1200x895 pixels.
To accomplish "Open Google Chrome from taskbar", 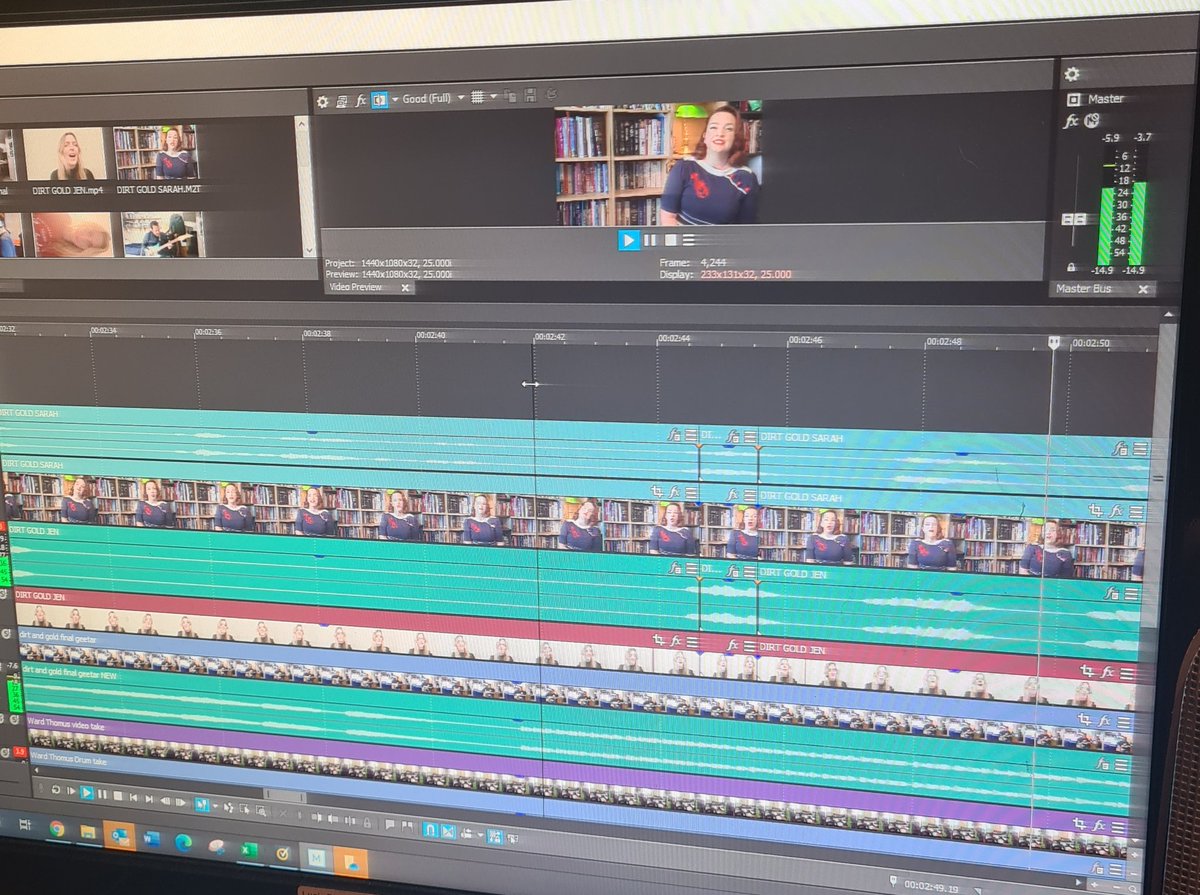I will [57, 828].
